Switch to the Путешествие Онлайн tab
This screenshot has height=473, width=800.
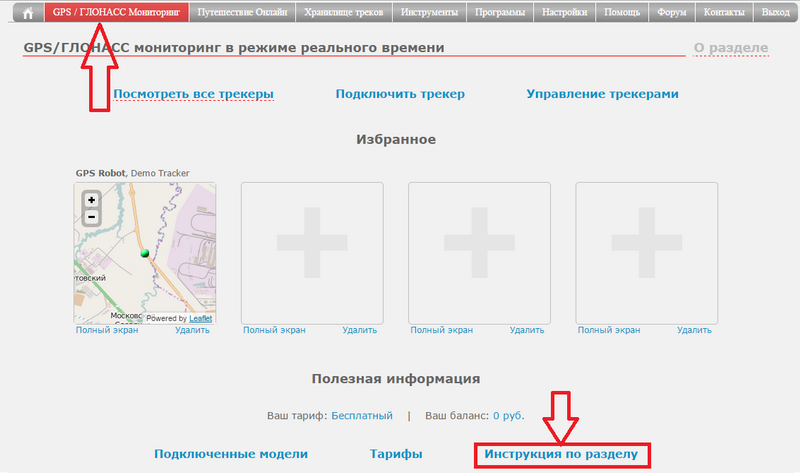coord(242,13)
